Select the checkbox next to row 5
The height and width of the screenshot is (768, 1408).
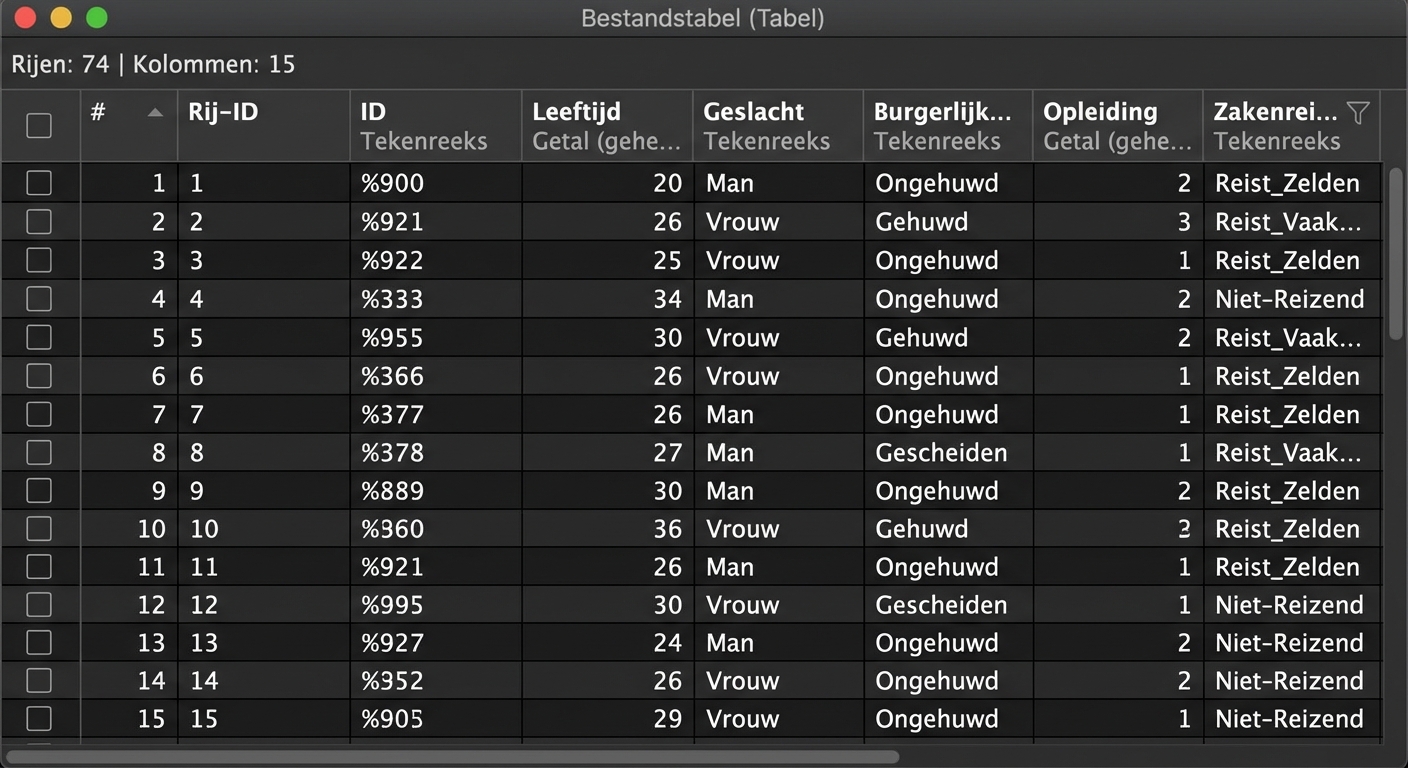38,337
